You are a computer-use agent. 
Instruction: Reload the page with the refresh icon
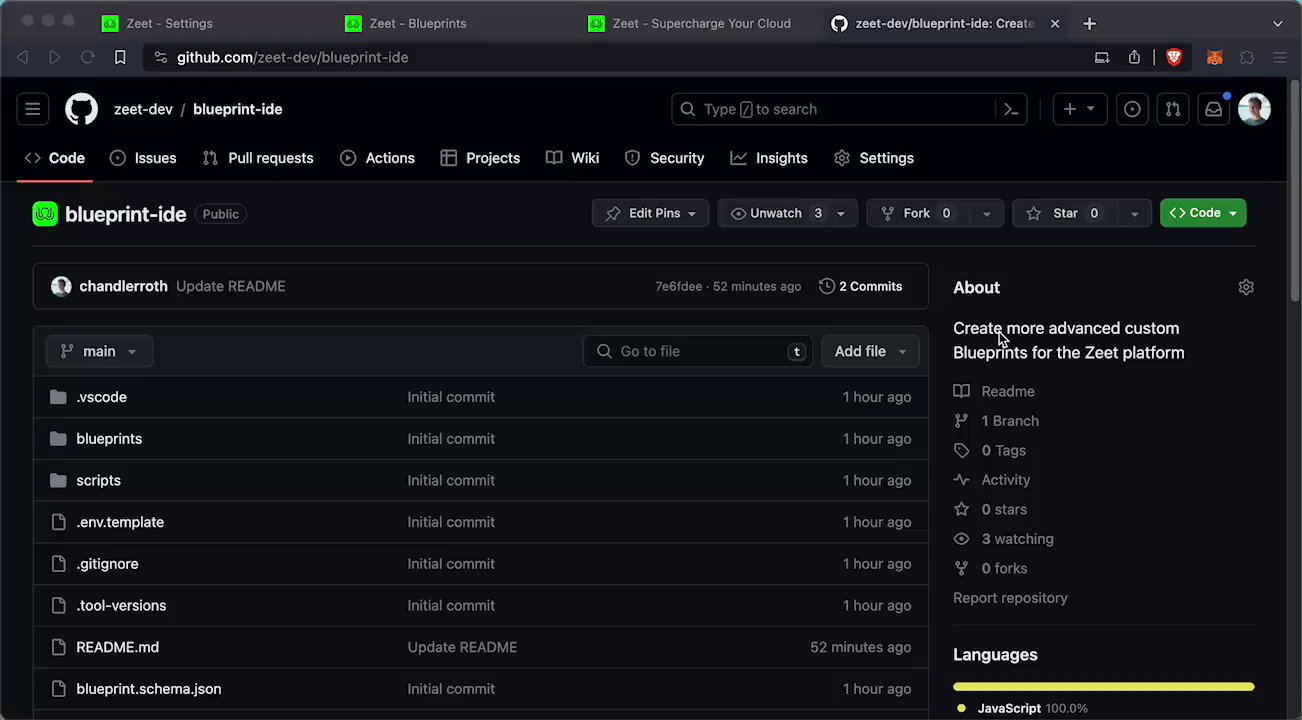click(x=87, y=57)
